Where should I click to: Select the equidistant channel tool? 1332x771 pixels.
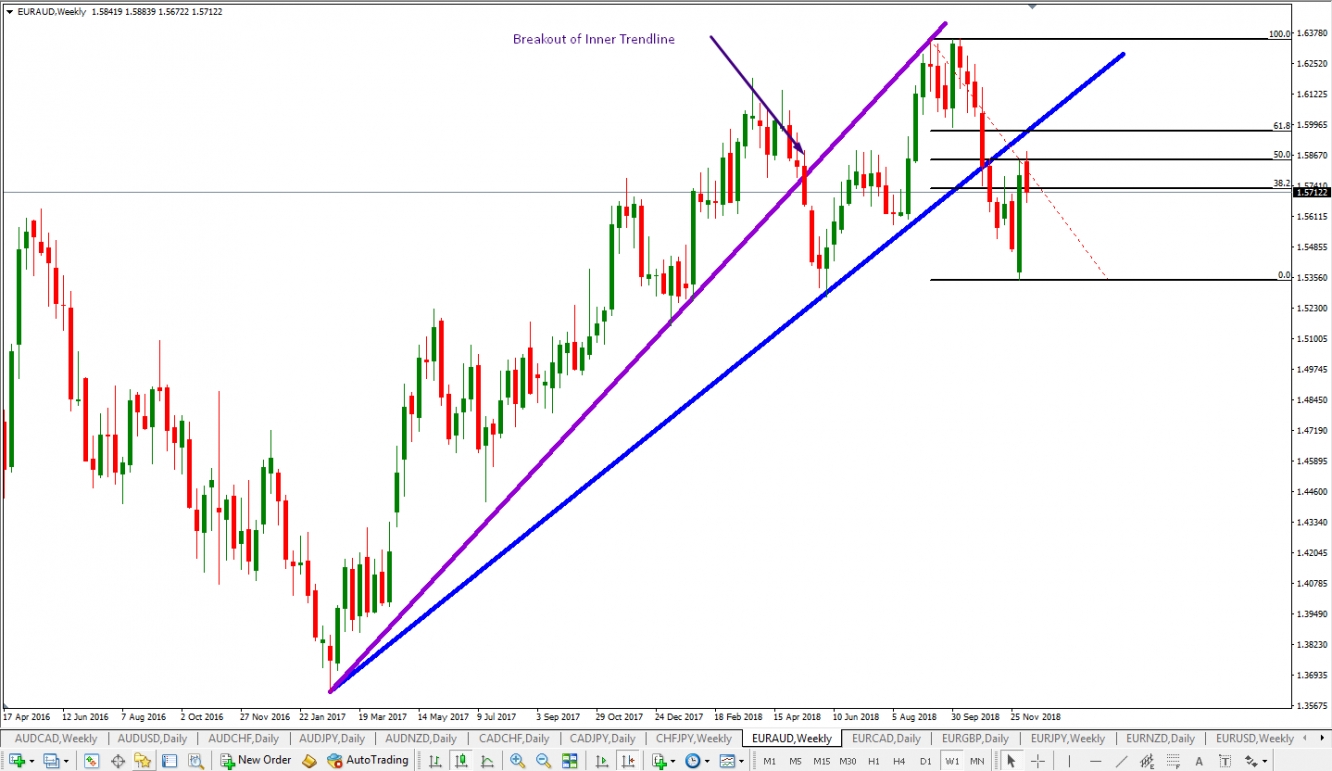(x=1147, y=761)
